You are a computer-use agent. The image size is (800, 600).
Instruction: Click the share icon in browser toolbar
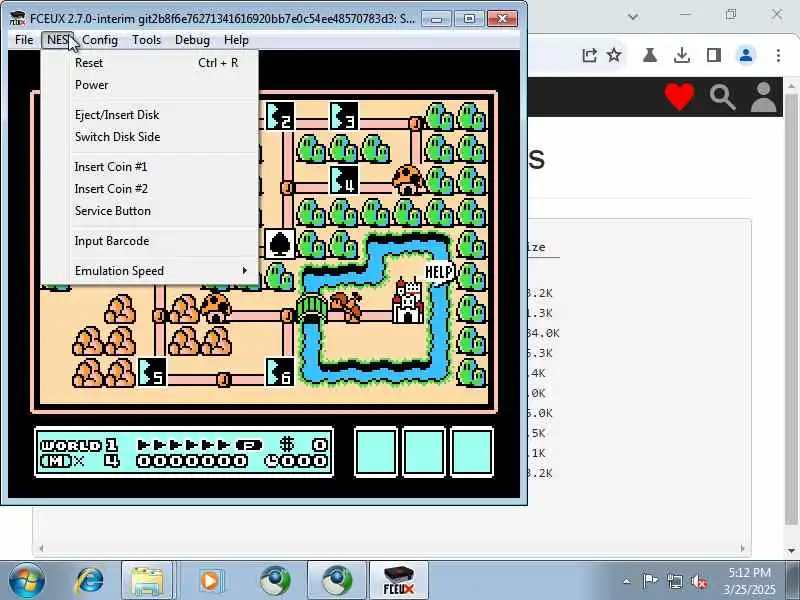click(589, 55)
